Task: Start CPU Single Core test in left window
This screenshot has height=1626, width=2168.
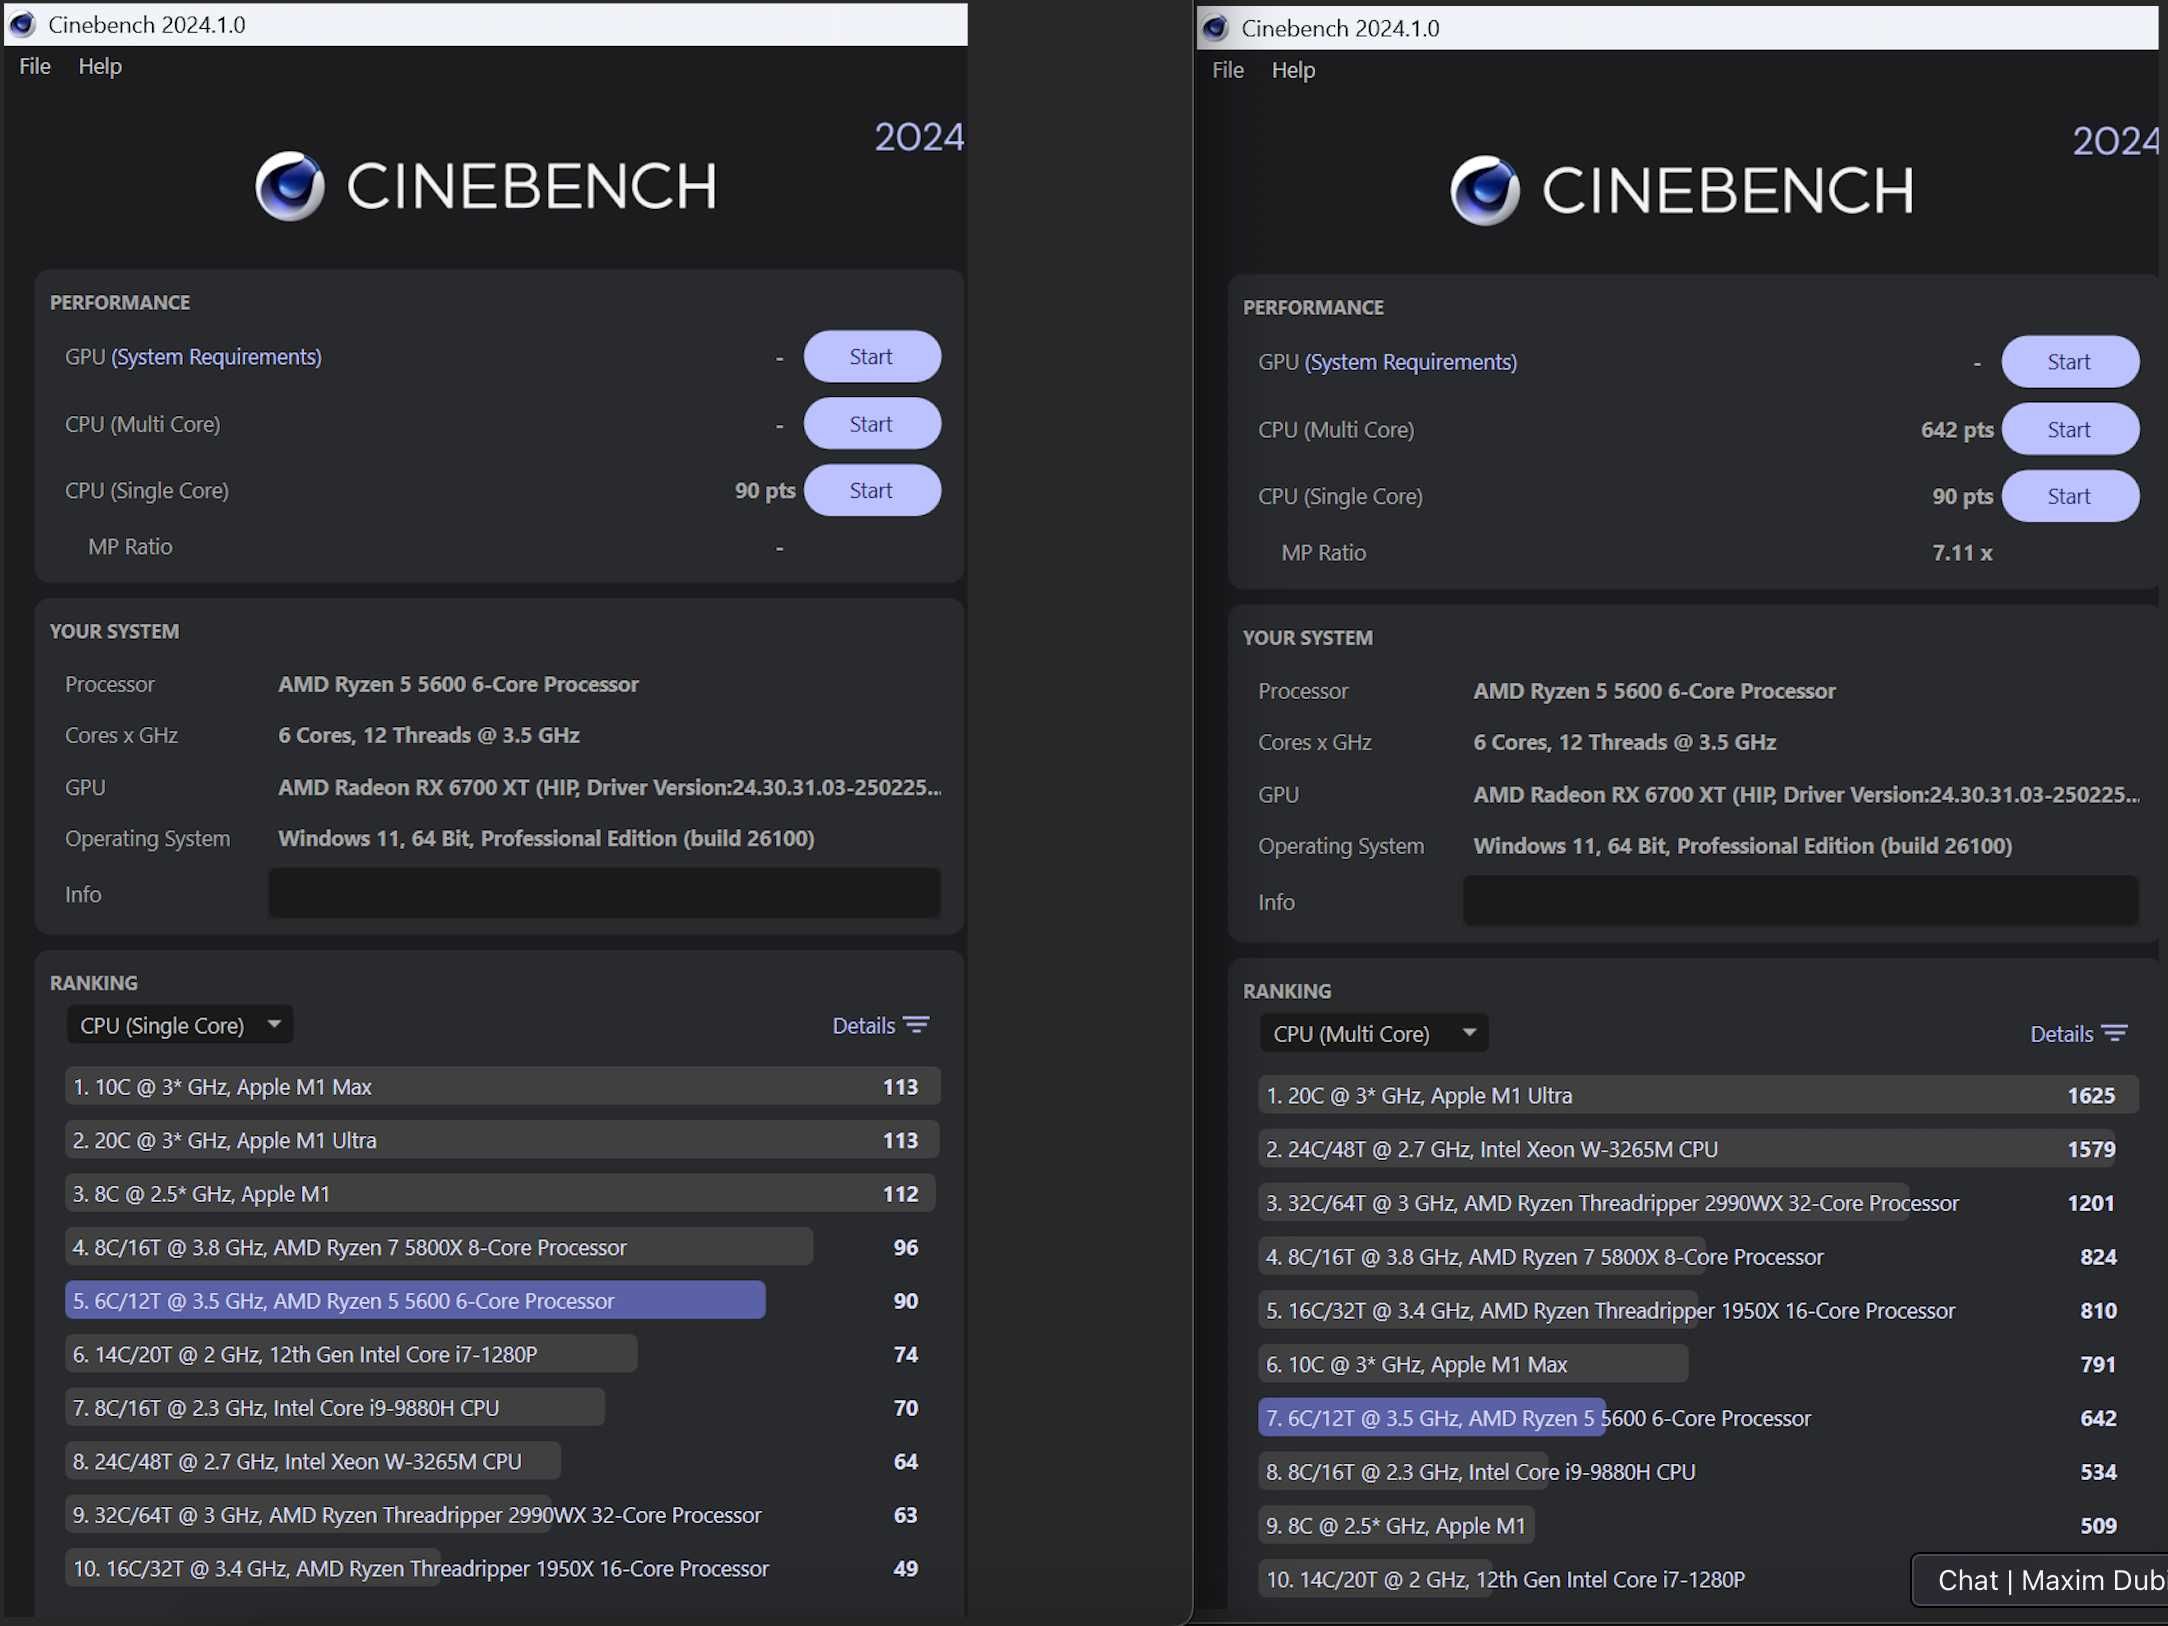Action: click(872, 490)
